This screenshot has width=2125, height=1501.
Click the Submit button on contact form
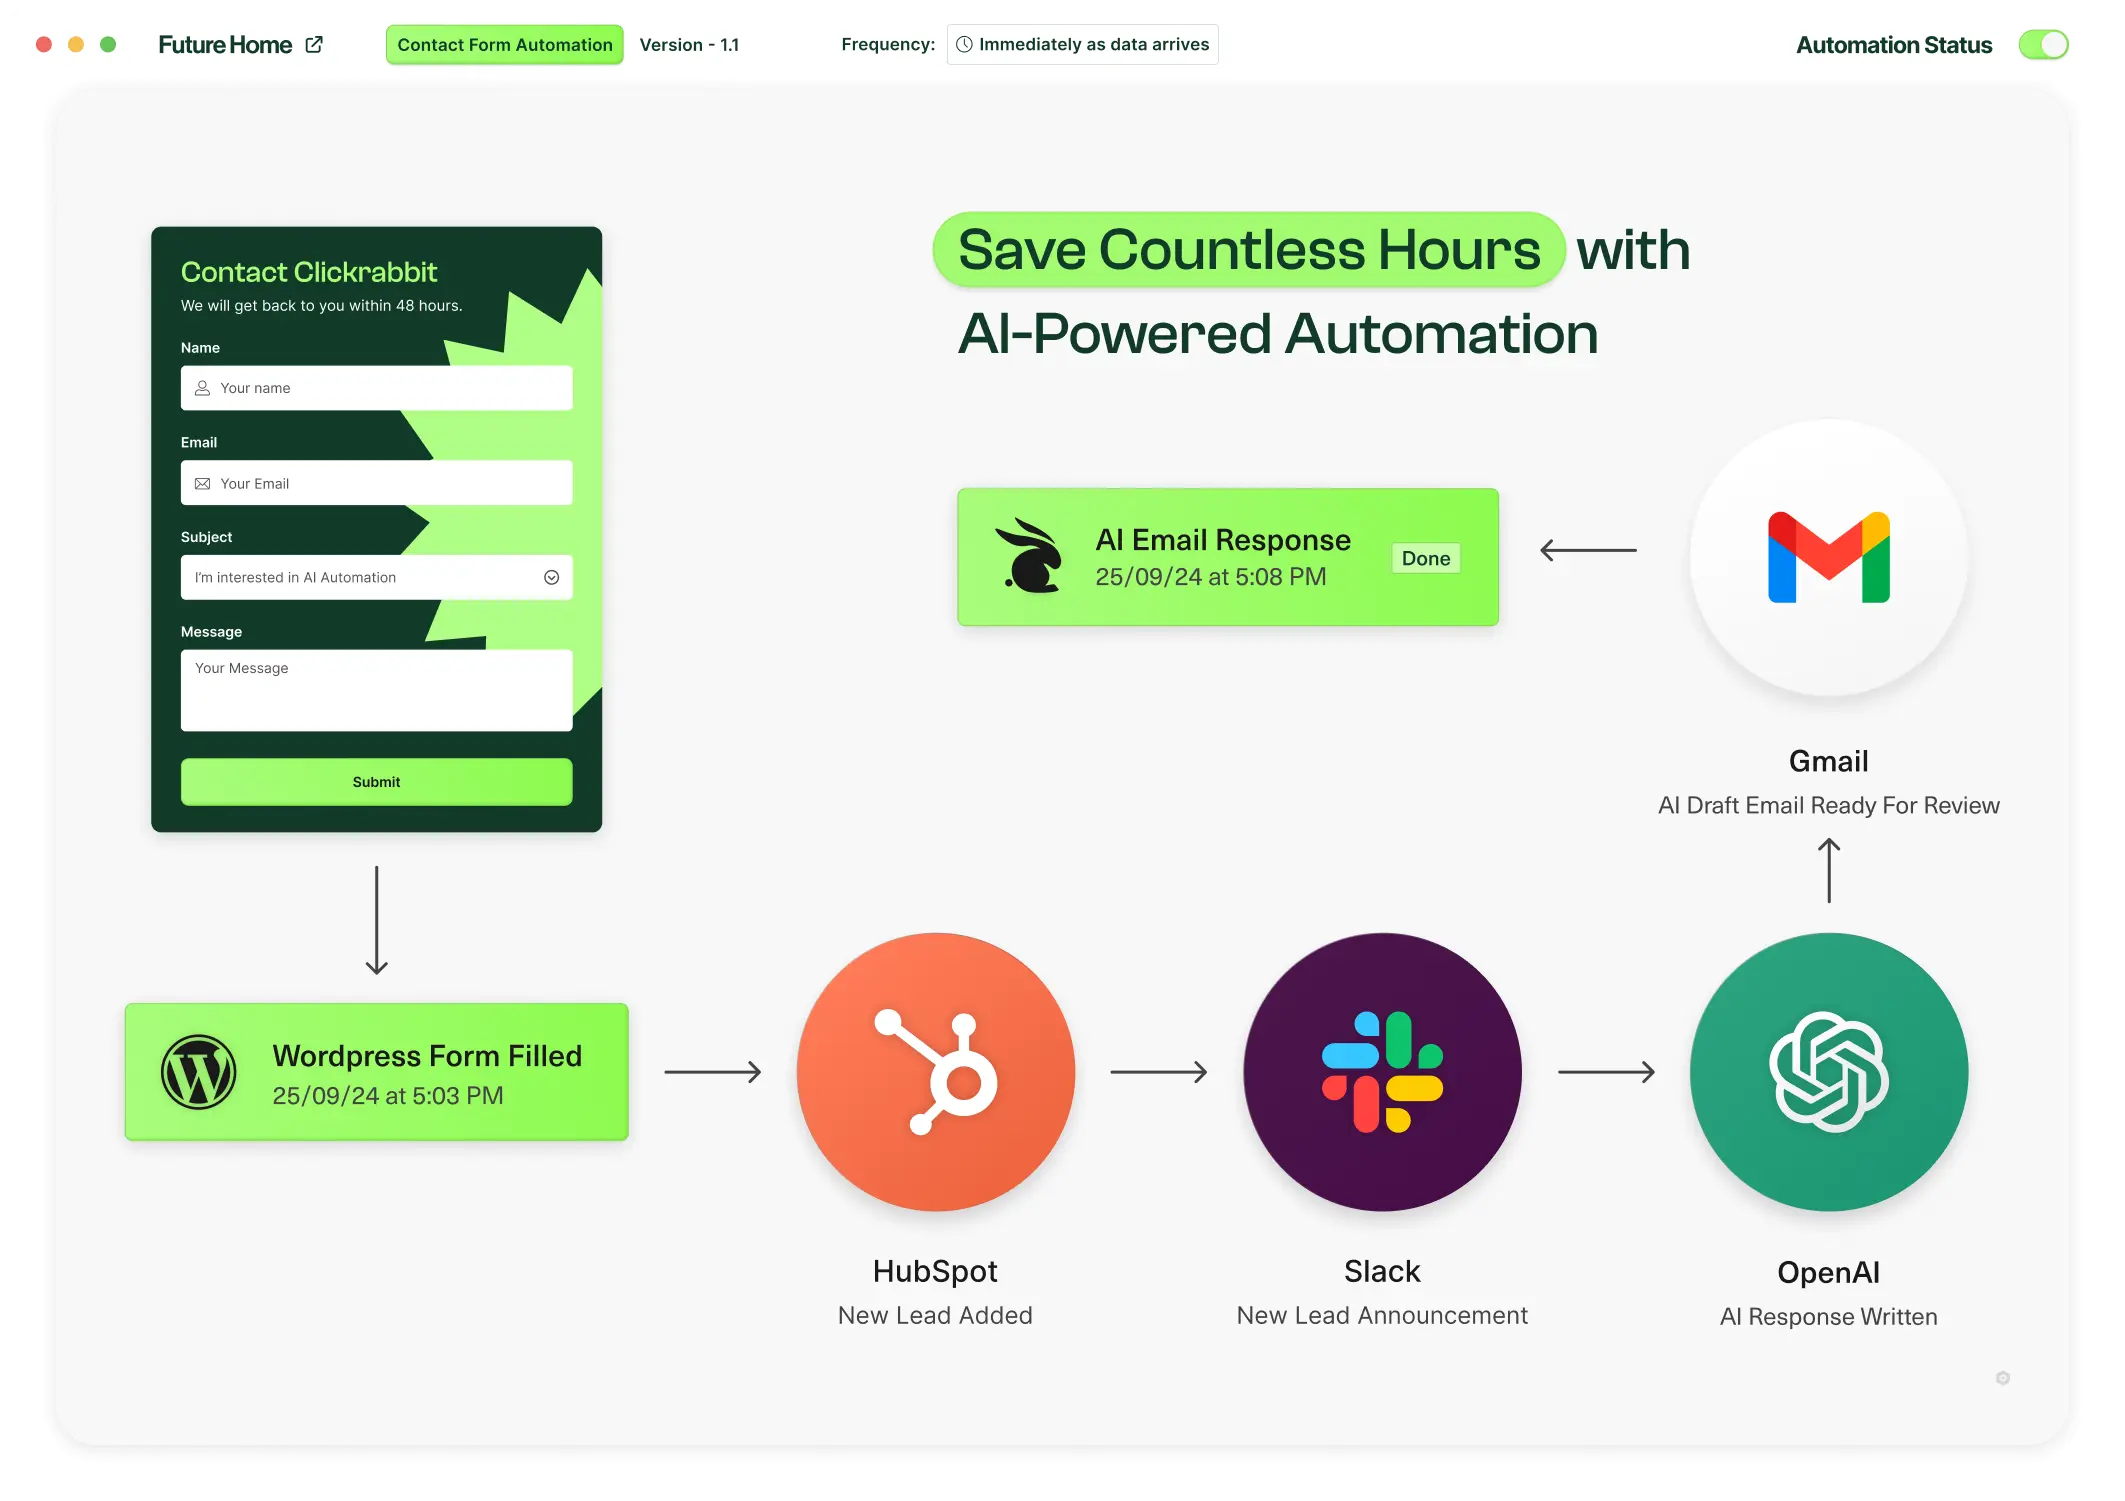tap(377, 781)
